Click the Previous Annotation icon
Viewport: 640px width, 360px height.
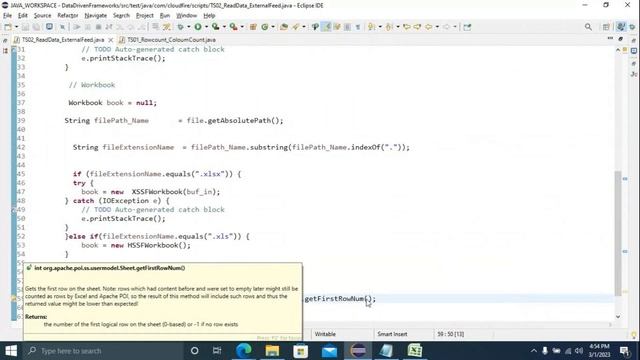(389, 27)
